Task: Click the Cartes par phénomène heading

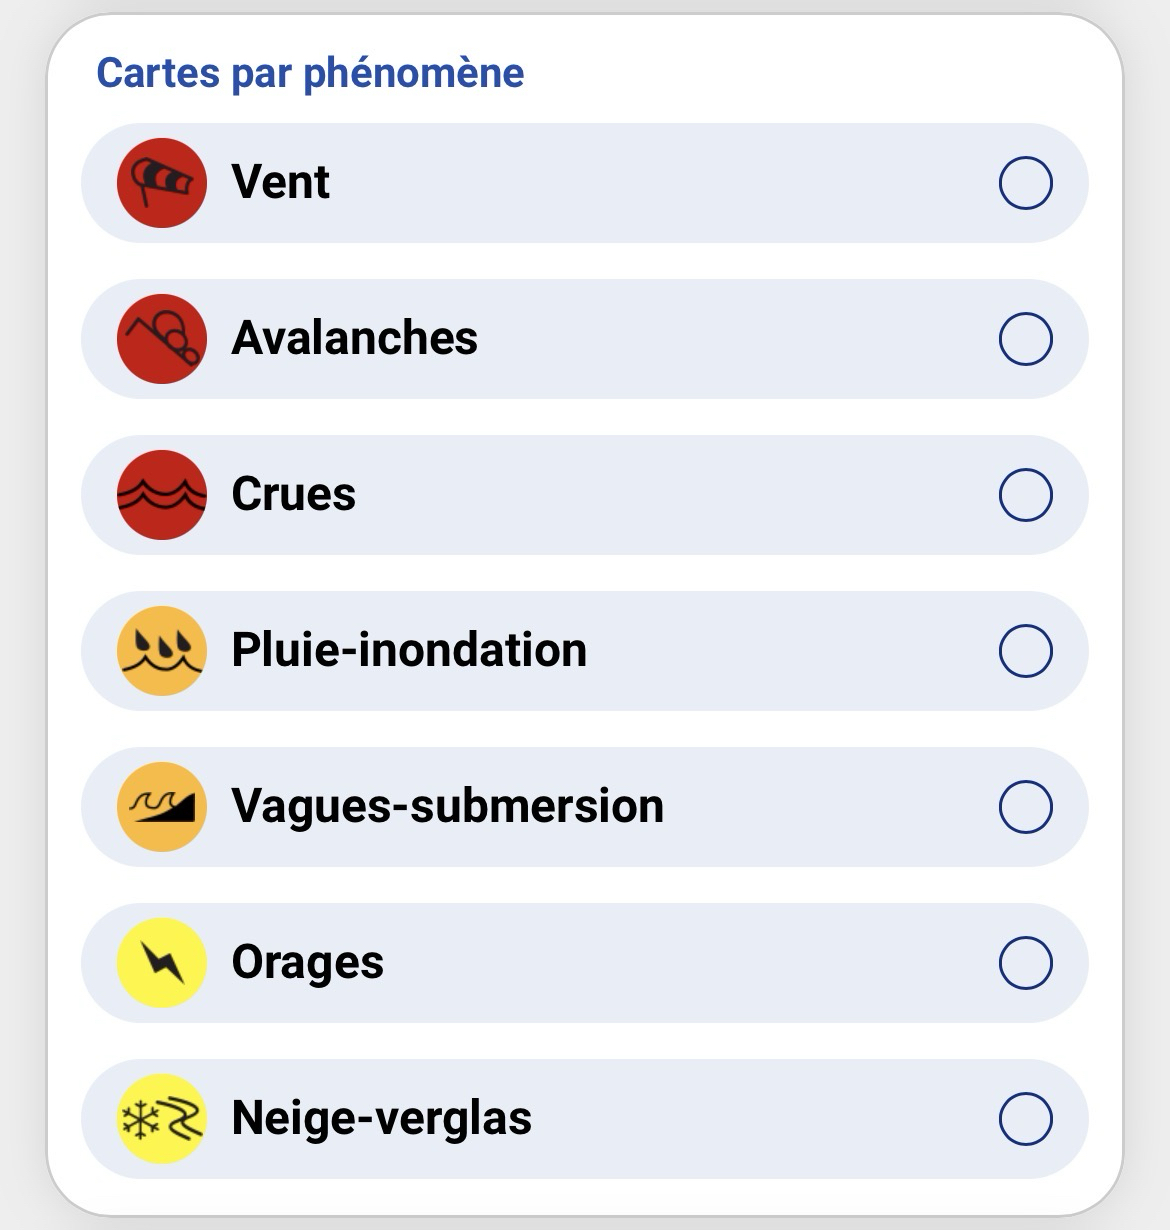Action: coord(310,73)
